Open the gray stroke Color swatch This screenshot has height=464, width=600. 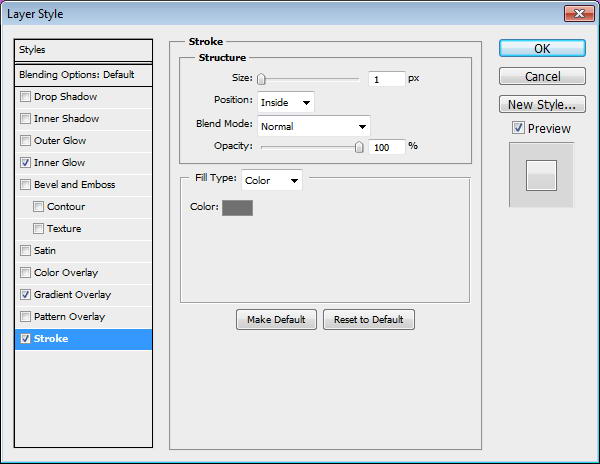[237, 208]
